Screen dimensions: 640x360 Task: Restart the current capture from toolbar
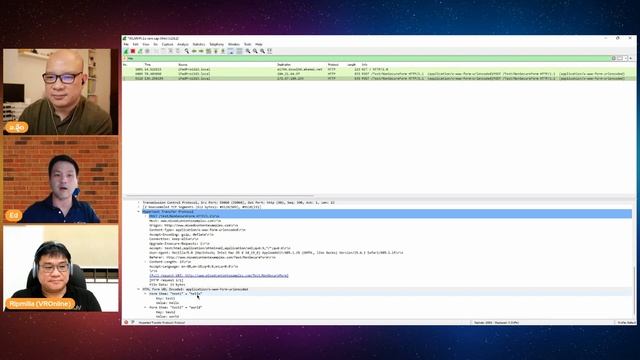[140, 51]
